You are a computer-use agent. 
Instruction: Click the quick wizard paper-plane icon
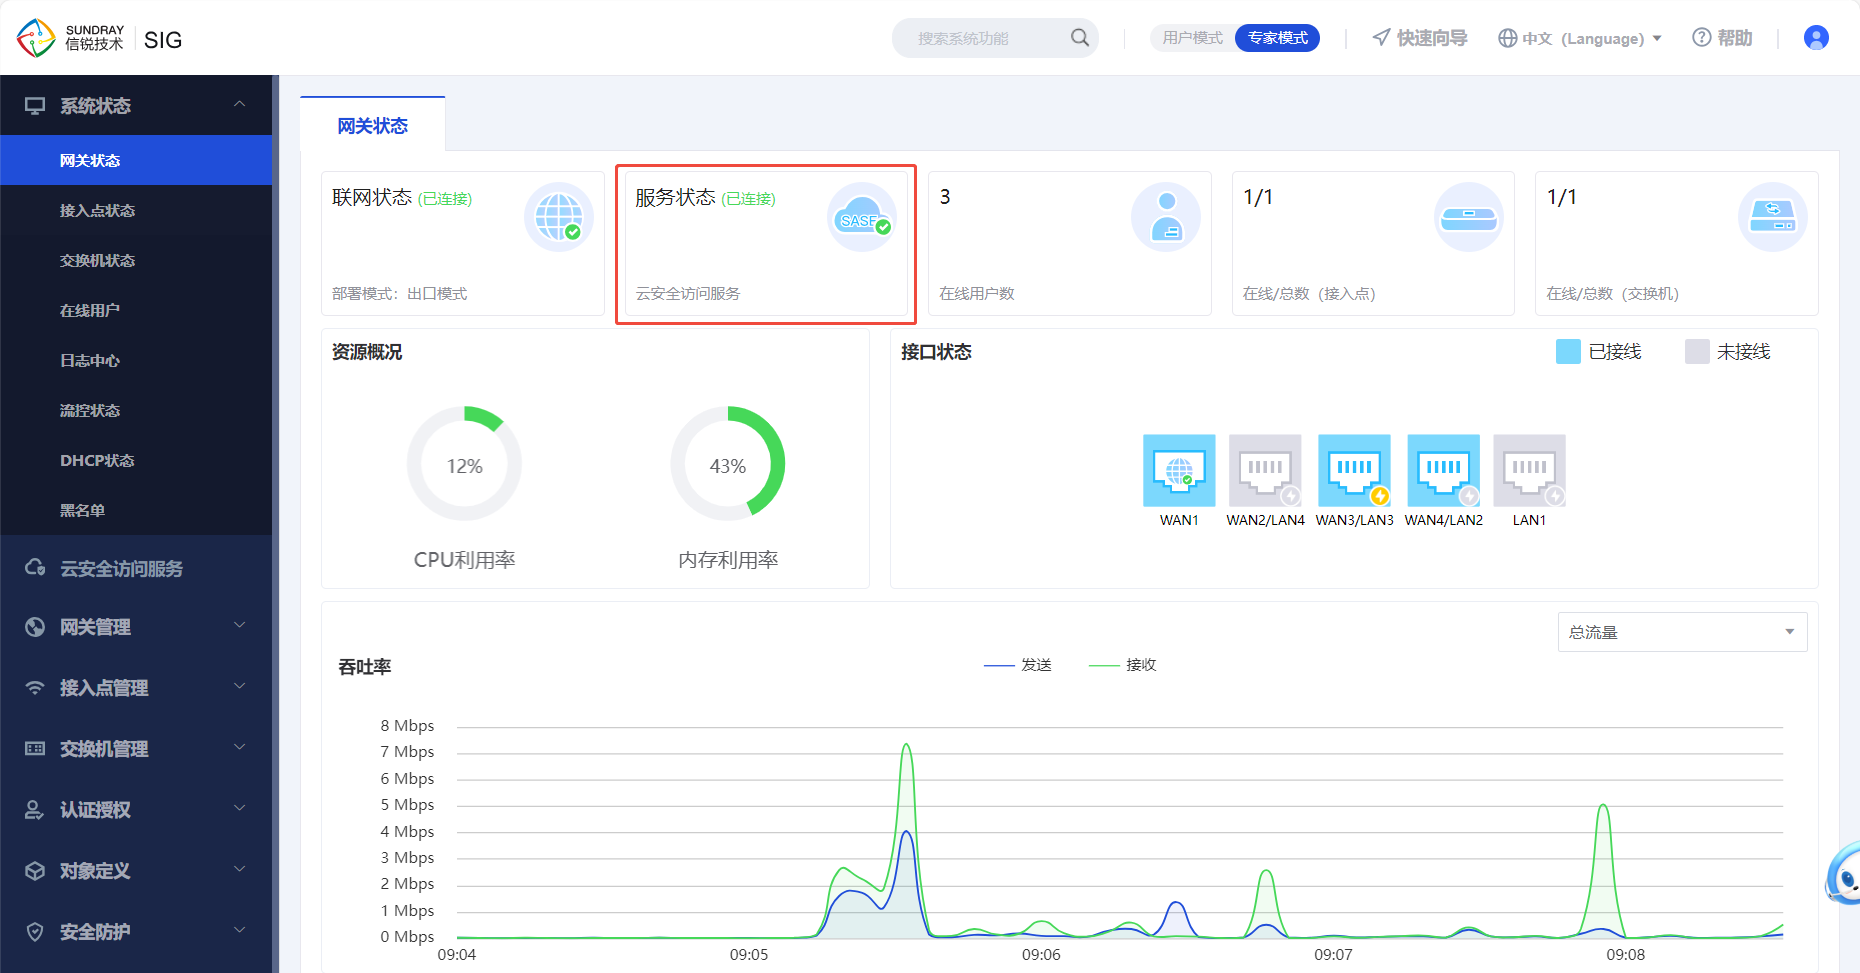click(x=1381, y=38)
